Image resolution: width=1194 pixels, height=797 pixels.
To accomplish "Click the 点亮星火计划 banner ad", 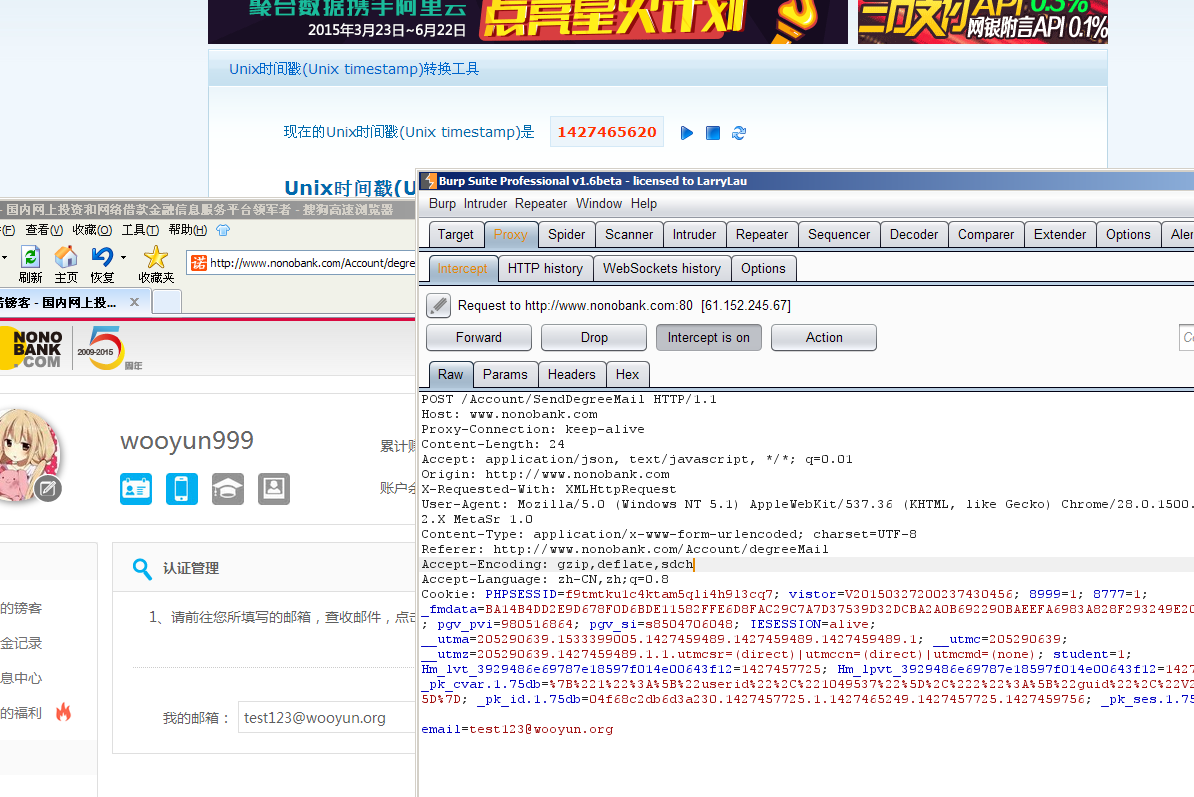I will (x=528, y=21).
